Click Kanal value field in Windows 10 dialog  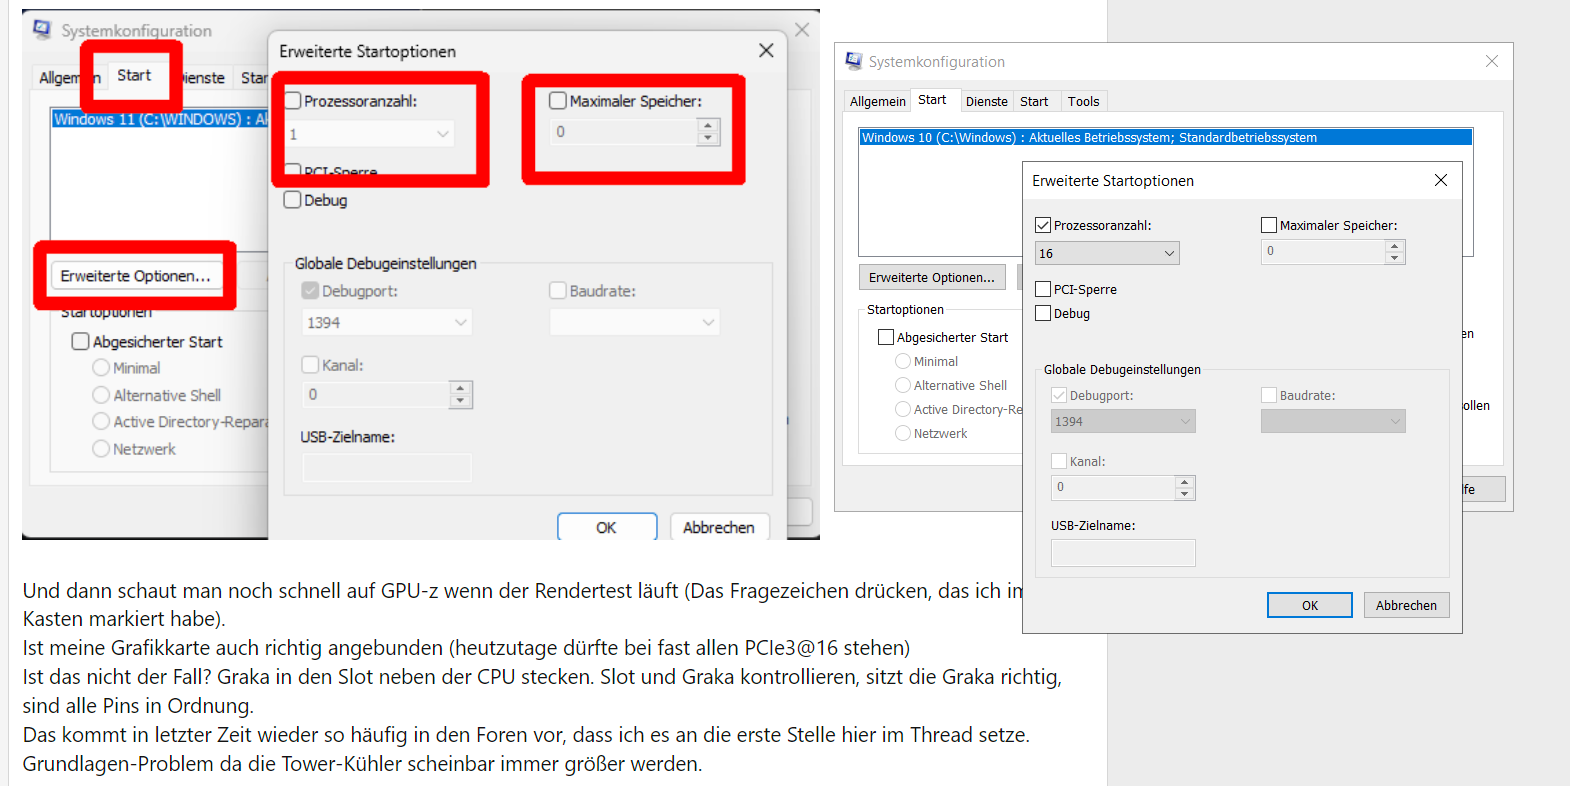pos(1113,488)
